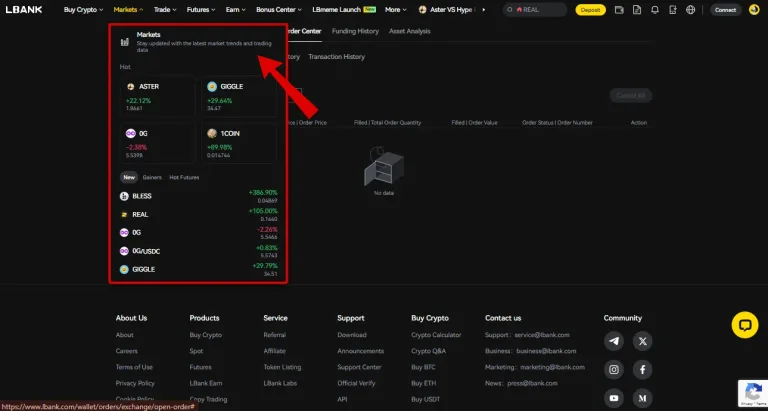The image size is (768, 411).
Task: Open the Terms of Use footer link
Action: pos(134,367)
